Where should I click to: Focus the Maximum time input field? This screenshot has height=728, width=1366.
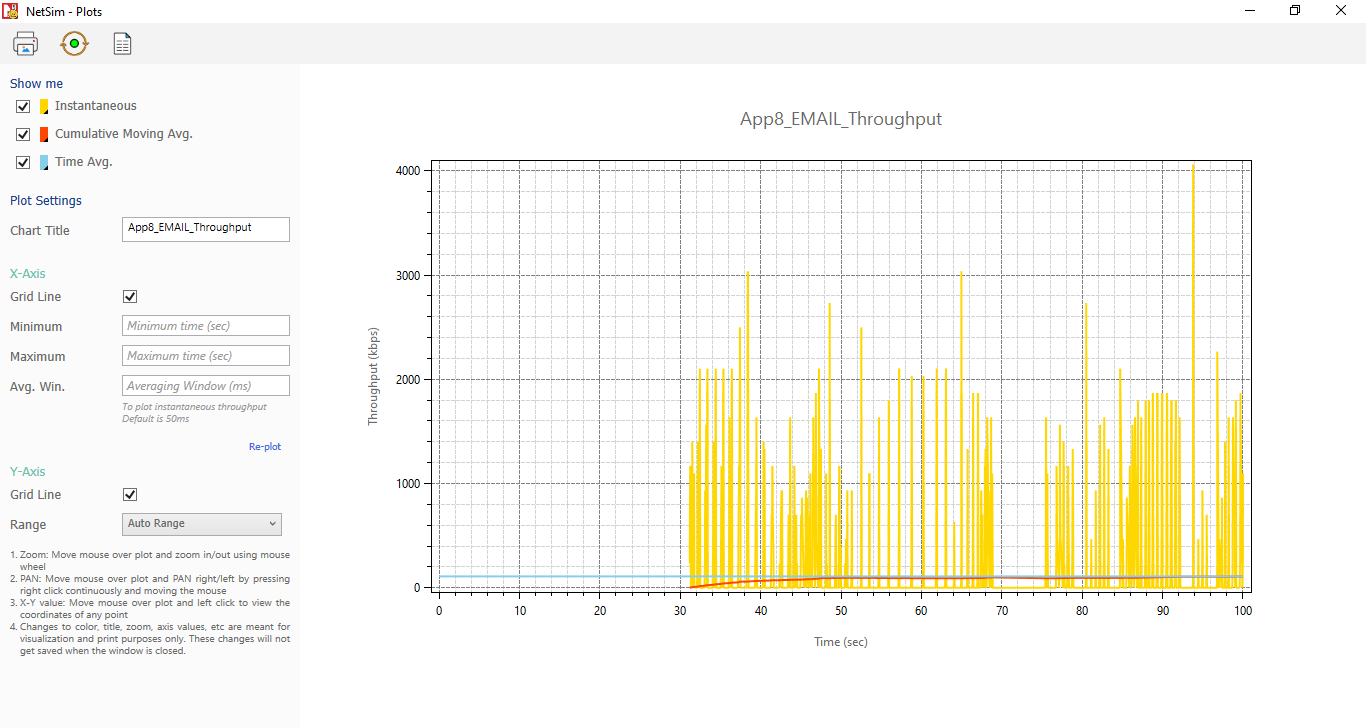205,356
